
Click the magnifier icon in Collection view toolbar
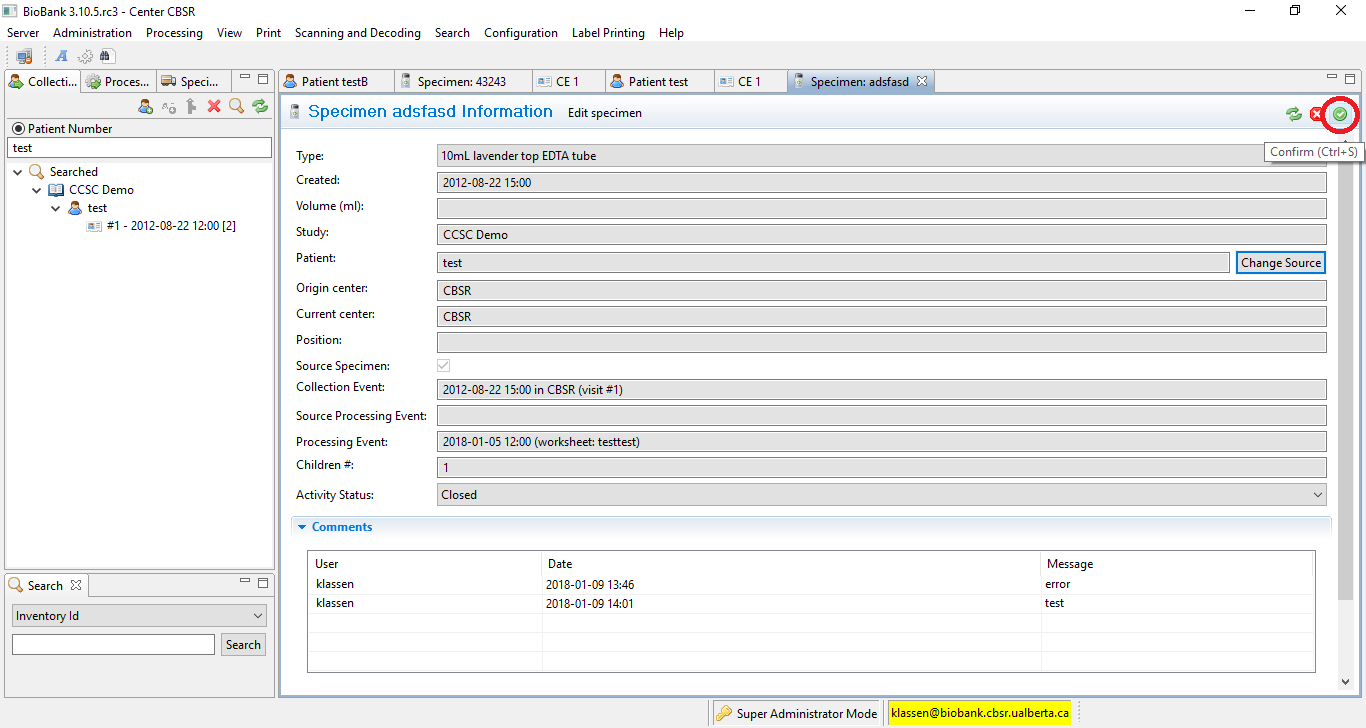coord(237,106)
